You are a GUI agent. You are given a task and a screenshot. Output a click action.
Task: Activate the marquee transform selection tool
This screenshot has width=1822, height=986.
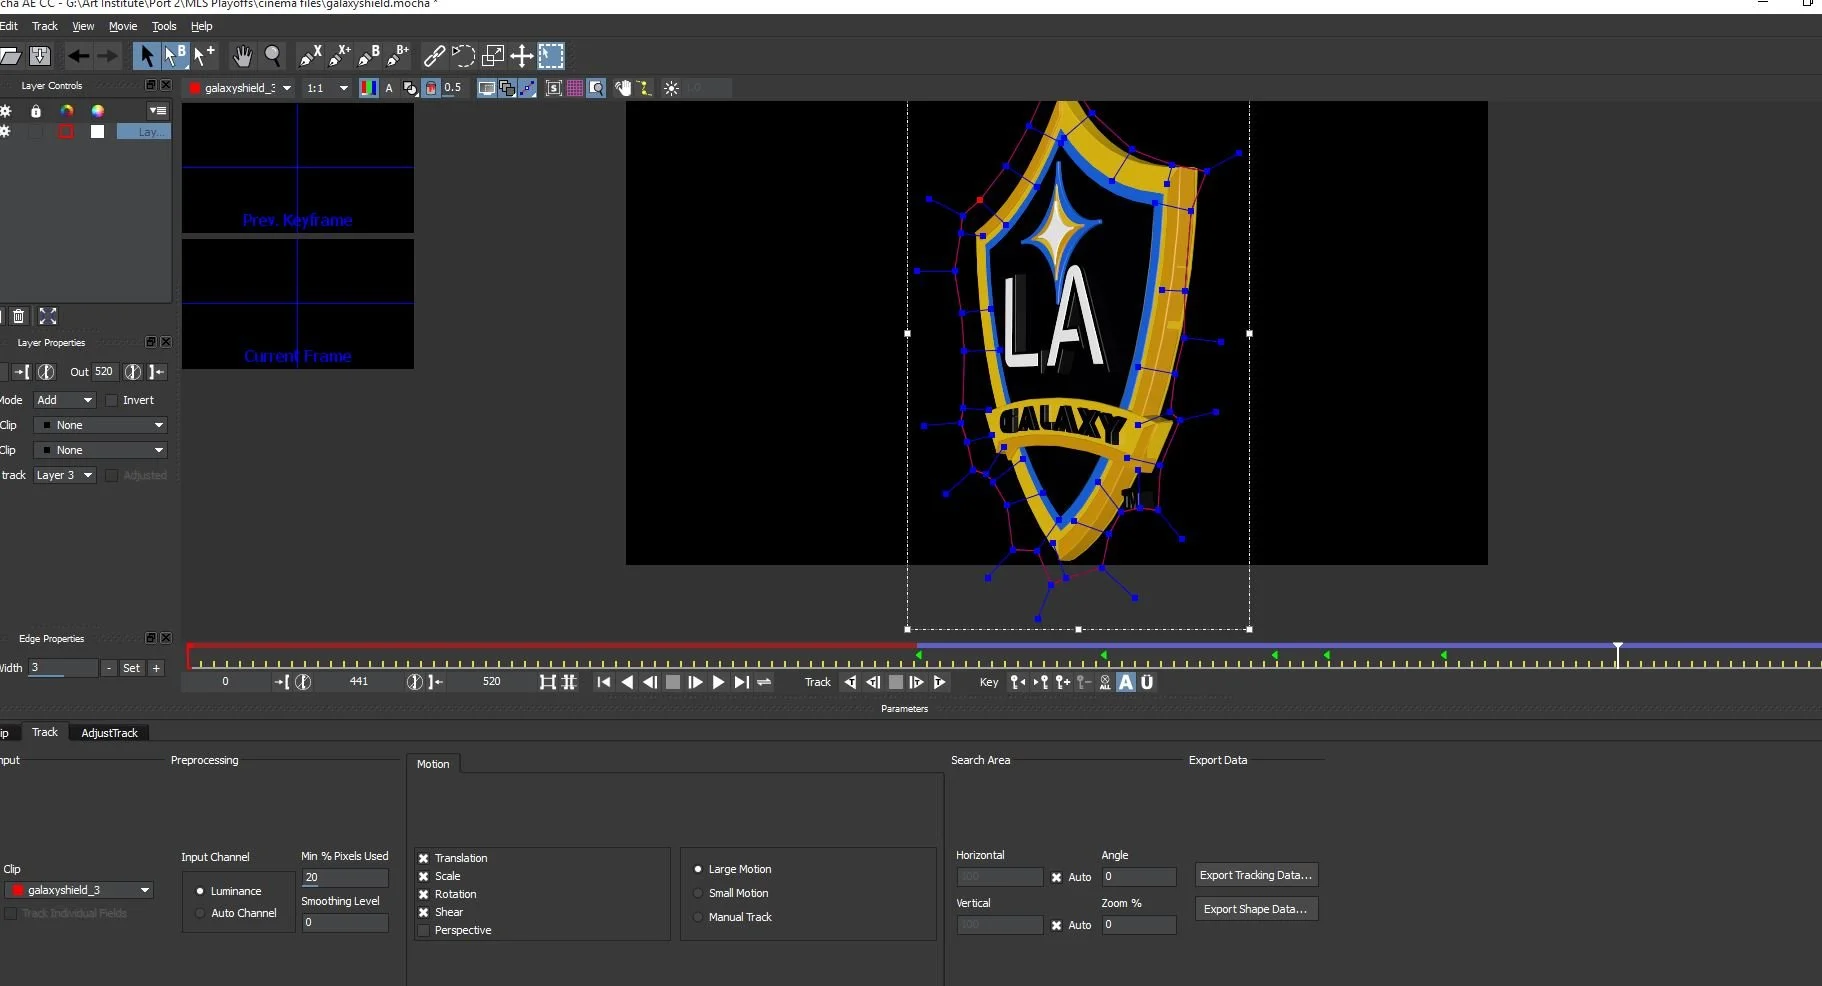coord(552,56)
